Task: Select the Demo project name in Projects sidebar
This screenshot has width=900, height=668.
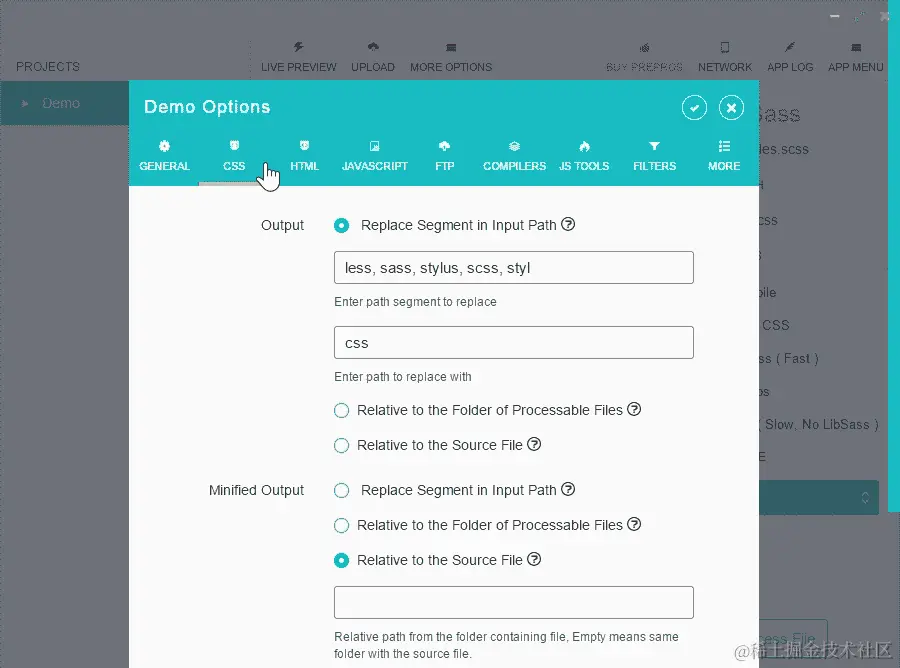Action: click(61, 103)
